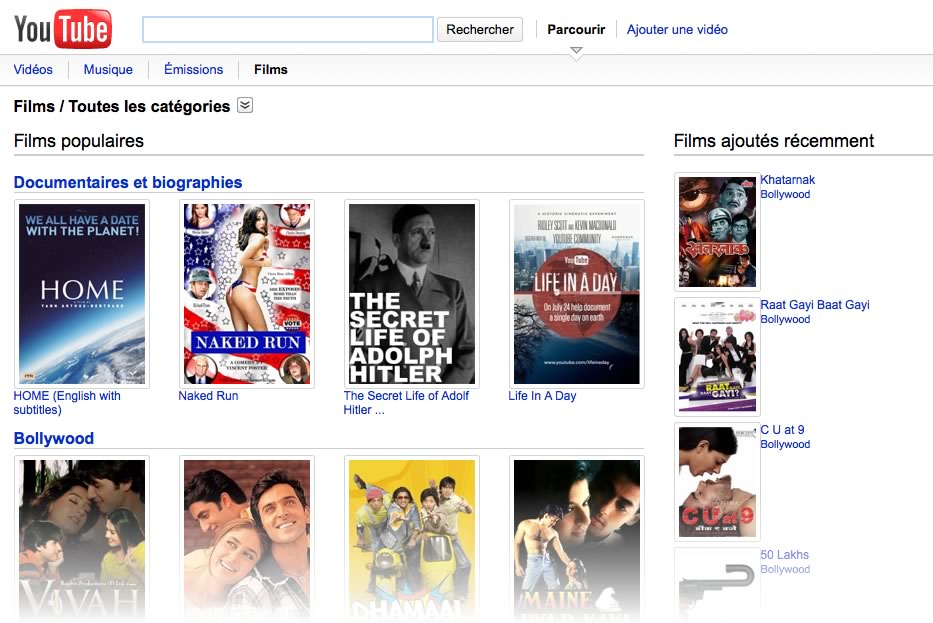Open the Naked Run poster
Image resolution: width=933 pixels, height=623 pixels.
point(247,294)
